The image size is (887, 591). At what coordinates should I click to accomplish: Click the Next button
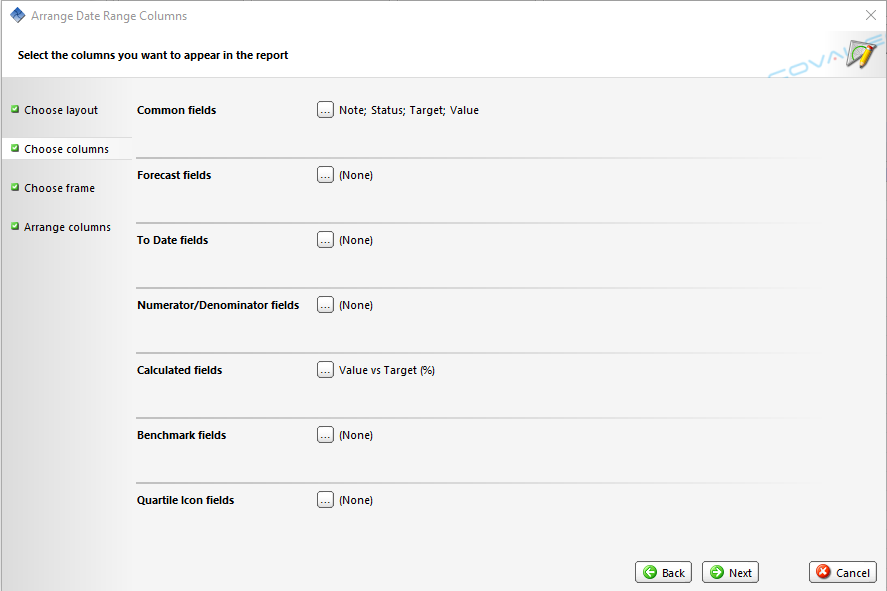coord(730,572)
